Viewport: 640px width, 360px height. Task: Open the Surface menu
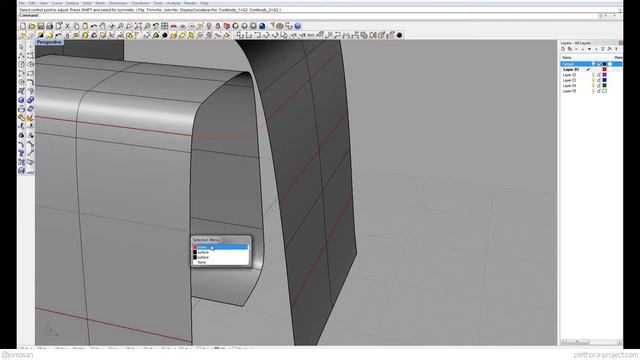point(72,3)
